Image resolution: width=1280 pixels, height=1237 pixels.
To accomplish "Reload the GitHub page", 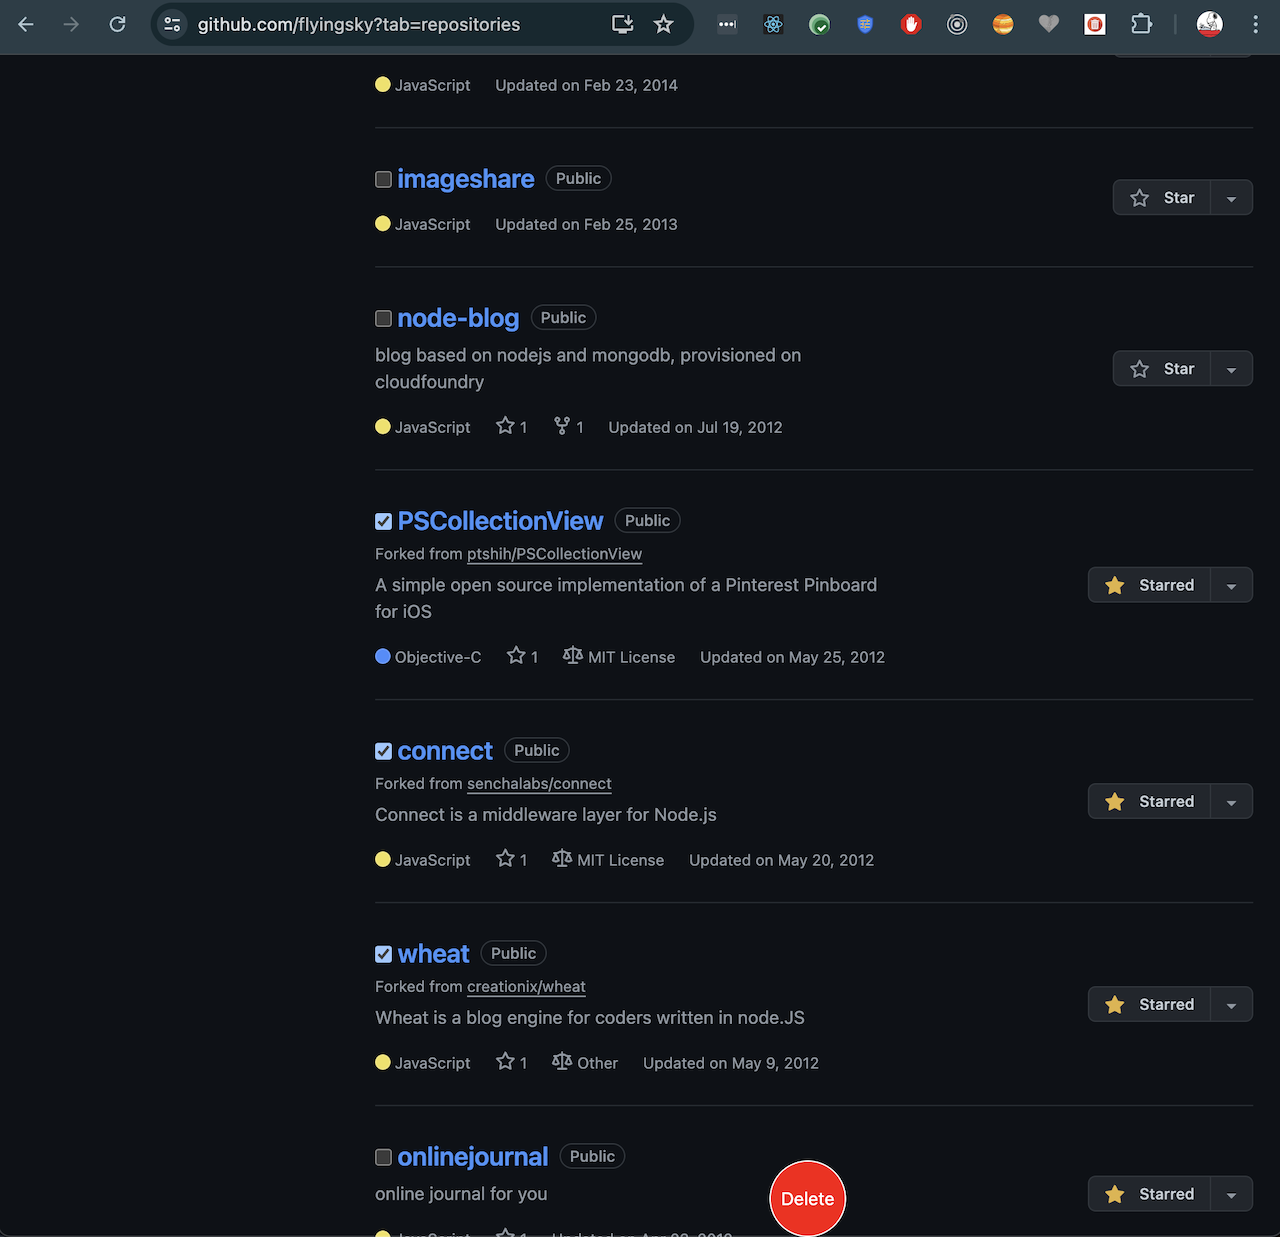I will tap(117, 24).
